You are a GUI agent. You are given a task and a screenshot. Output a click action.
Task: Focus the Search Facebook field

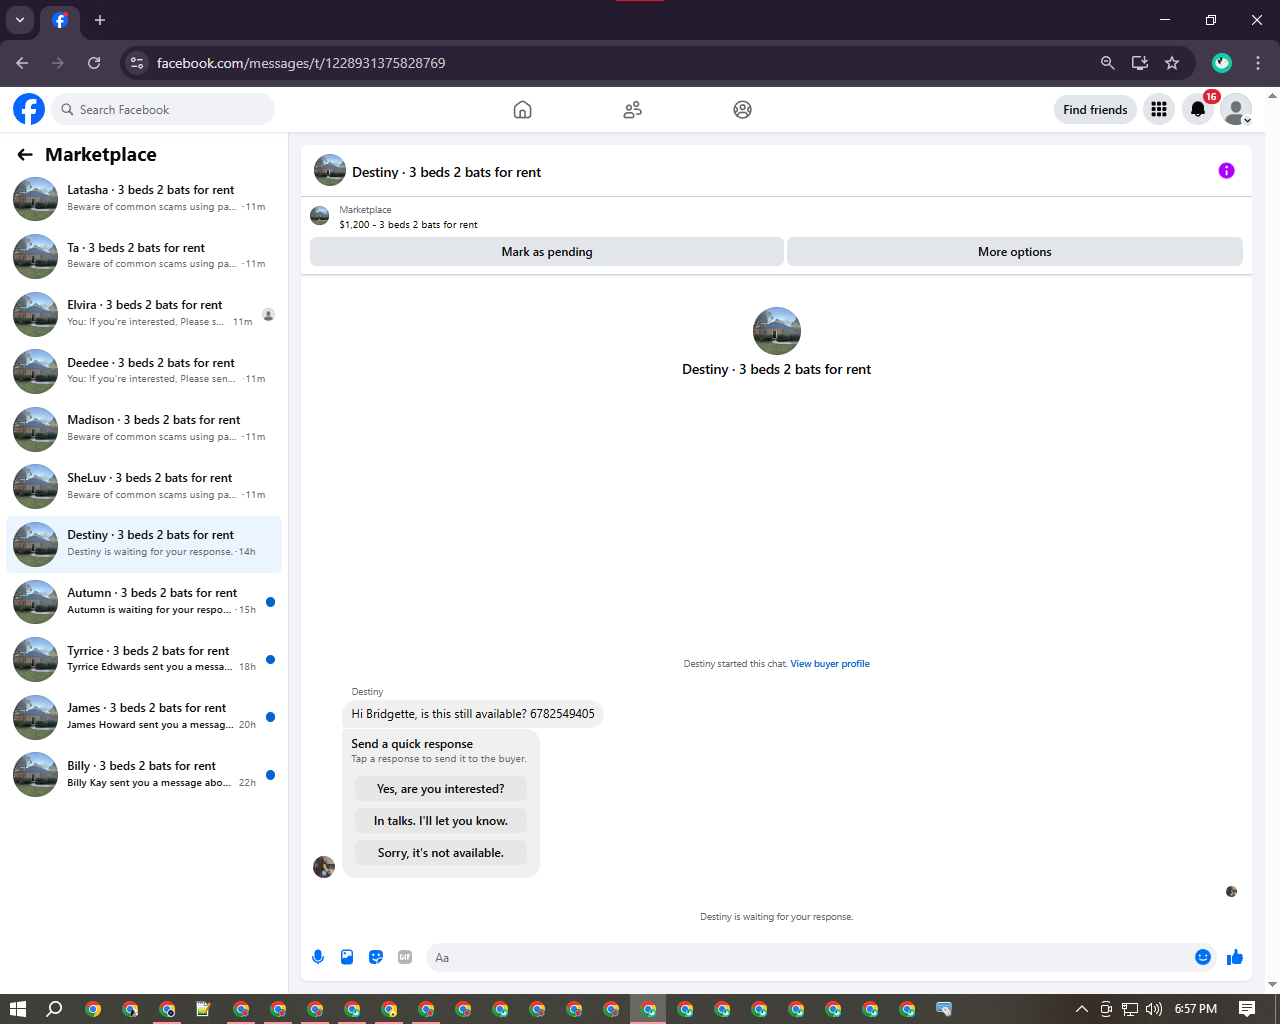tap(163, 109)
